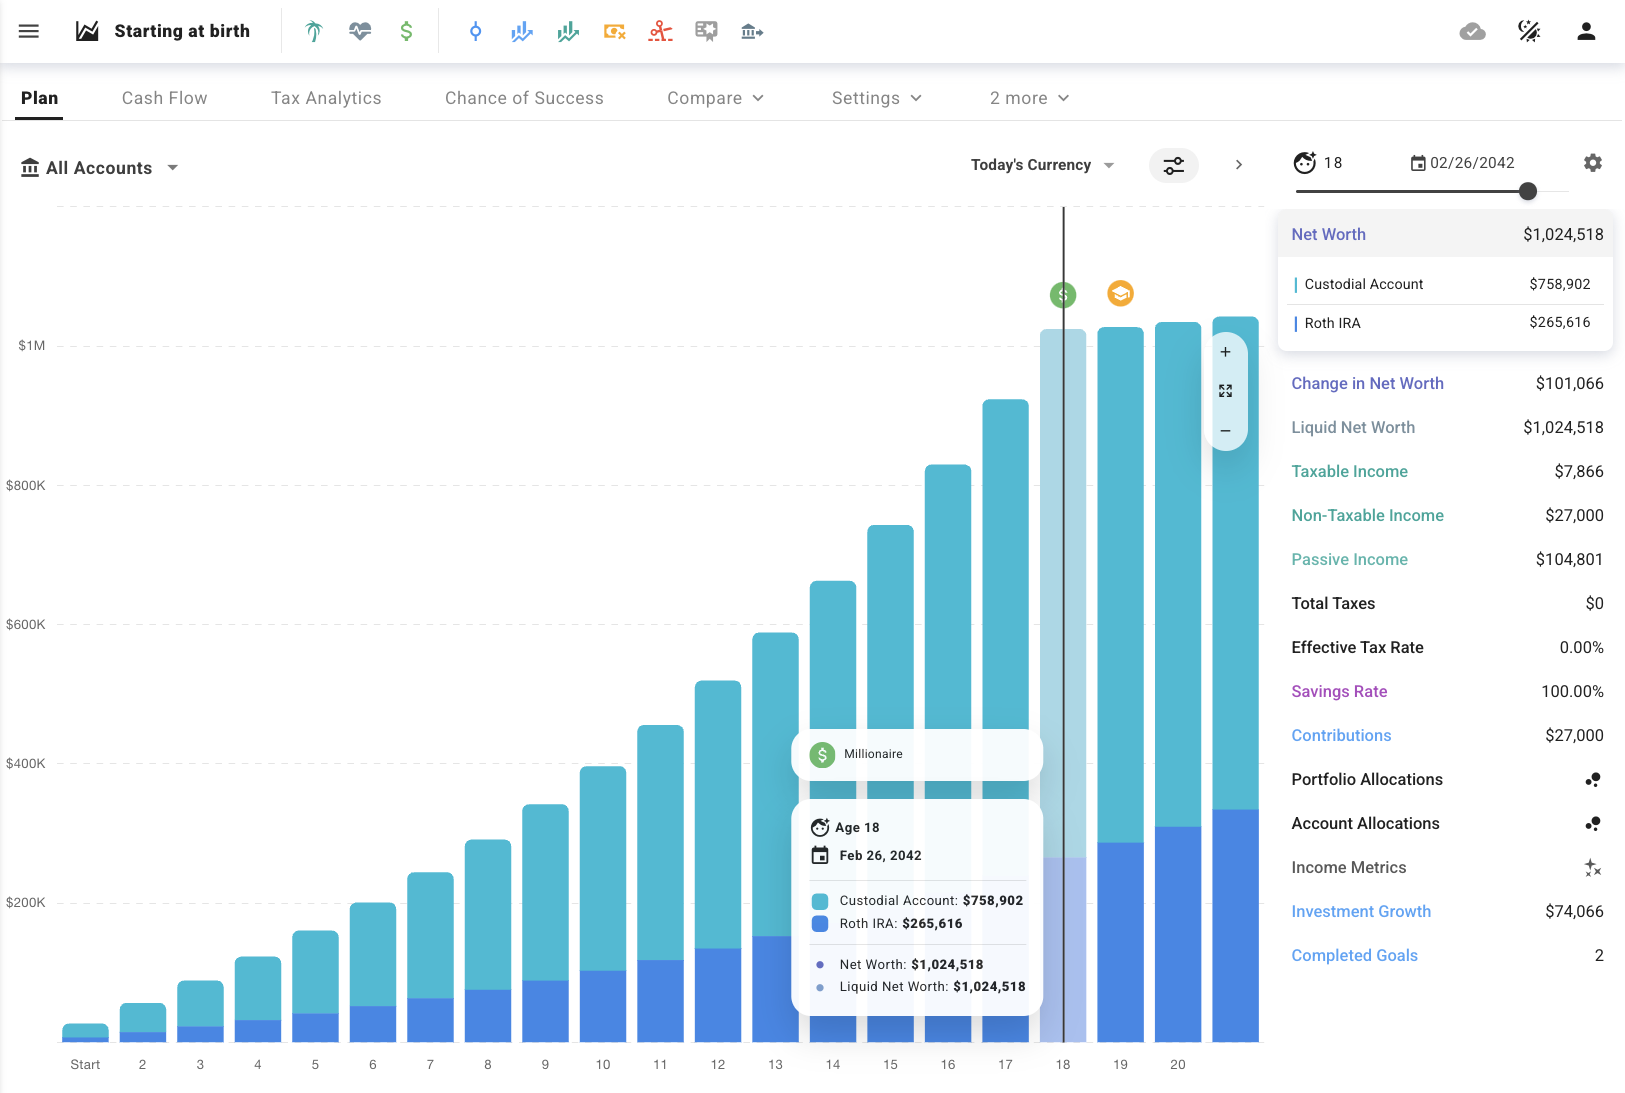Click the heartbeat health icon
1625x1093 pixels.
(x=360, y=32)
